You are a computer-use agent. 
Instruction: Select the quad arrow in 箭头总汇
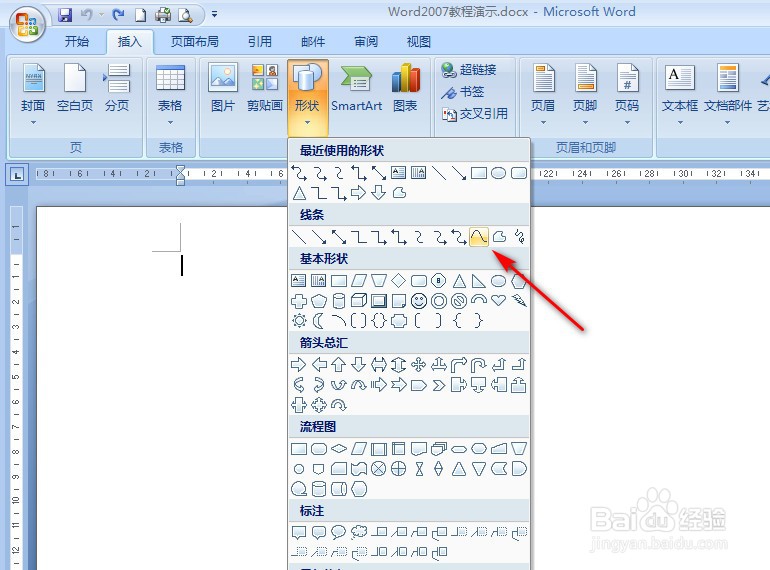pos(418,365)
